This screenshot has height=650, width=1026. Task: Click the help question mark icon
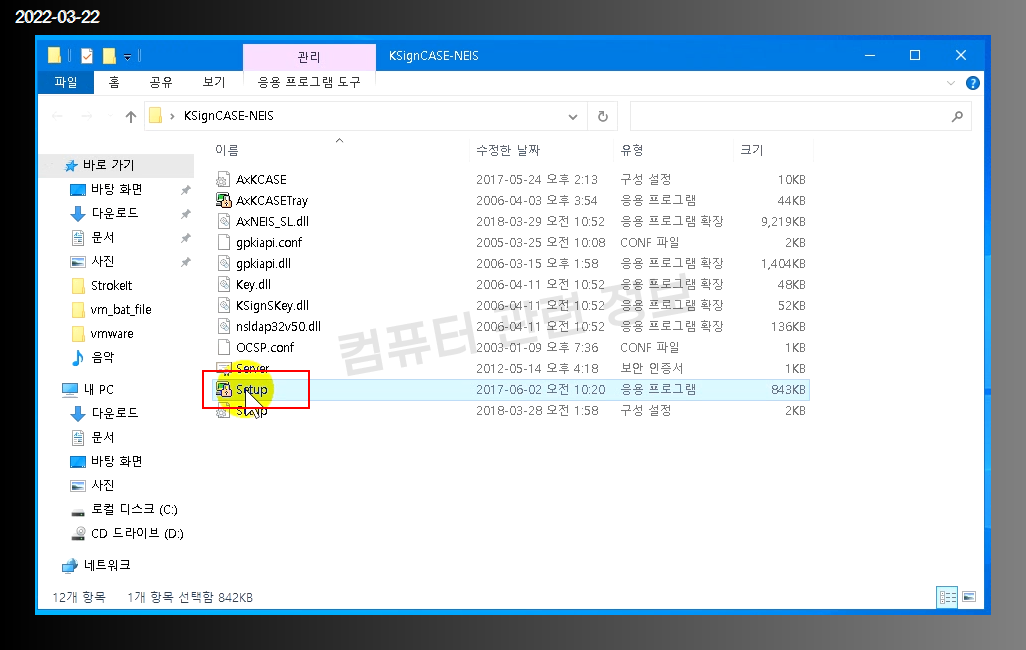(x=972, y=83)
